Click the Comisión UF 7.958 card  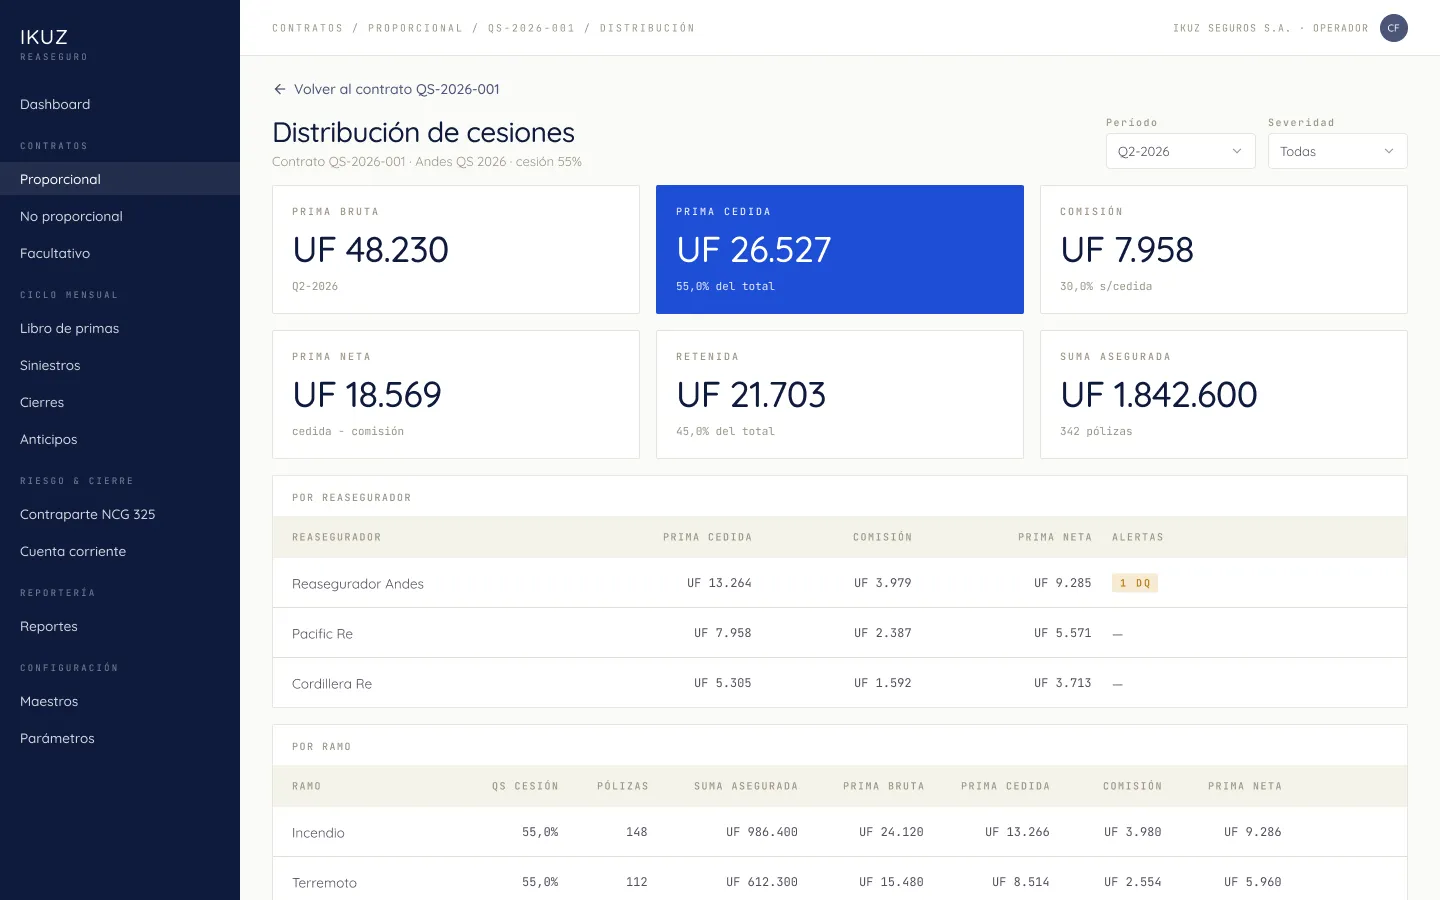coord(1224,249)
